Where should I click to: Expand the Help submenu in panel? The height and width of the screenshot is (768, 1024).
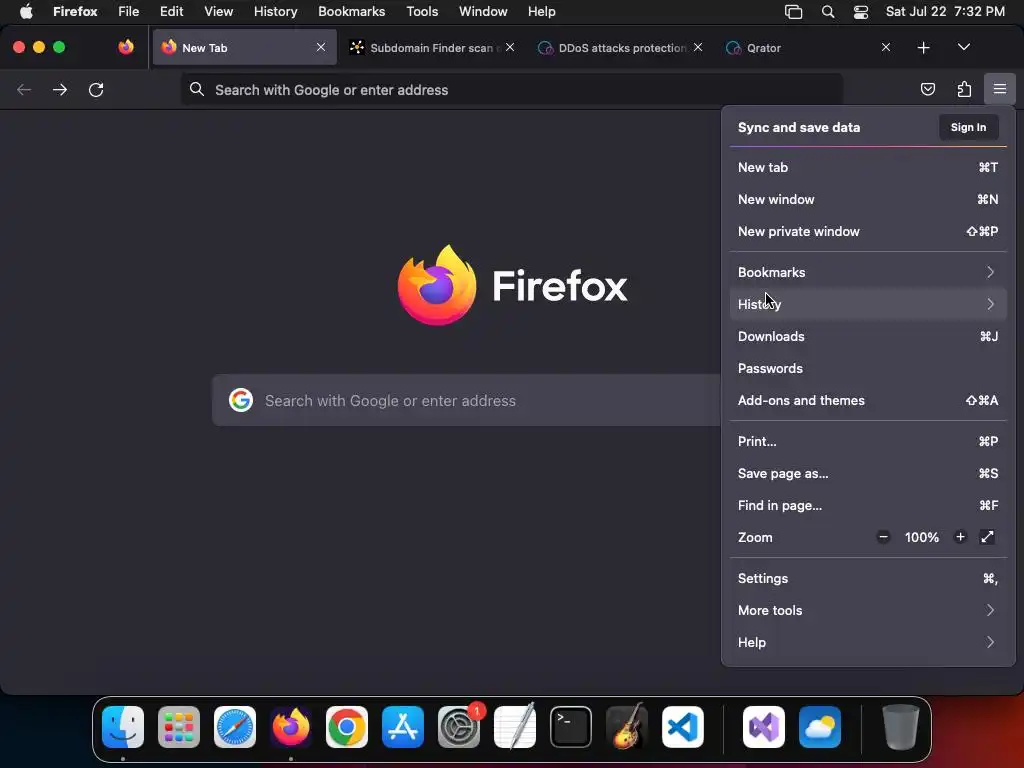(x=868, y=643)
